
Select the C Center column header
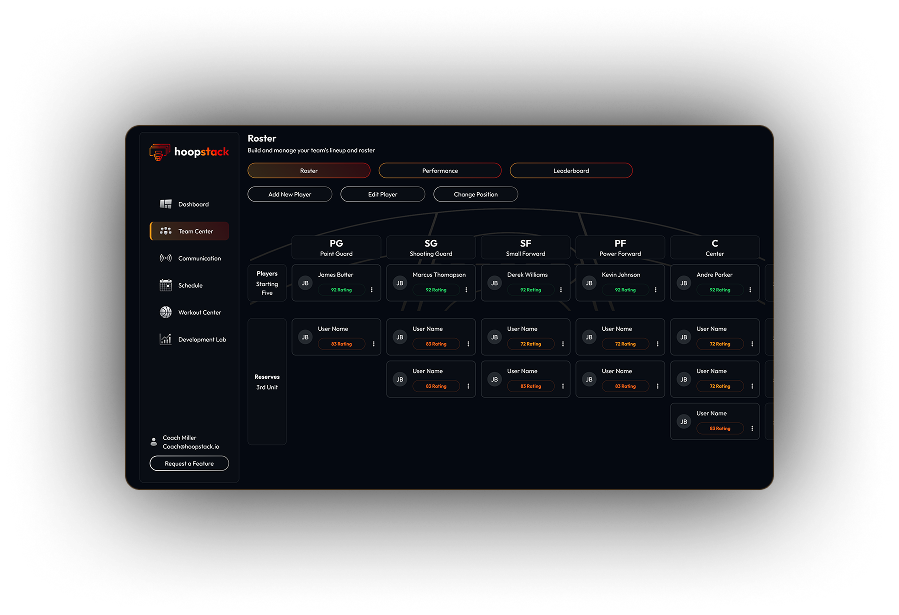[714, 247]
